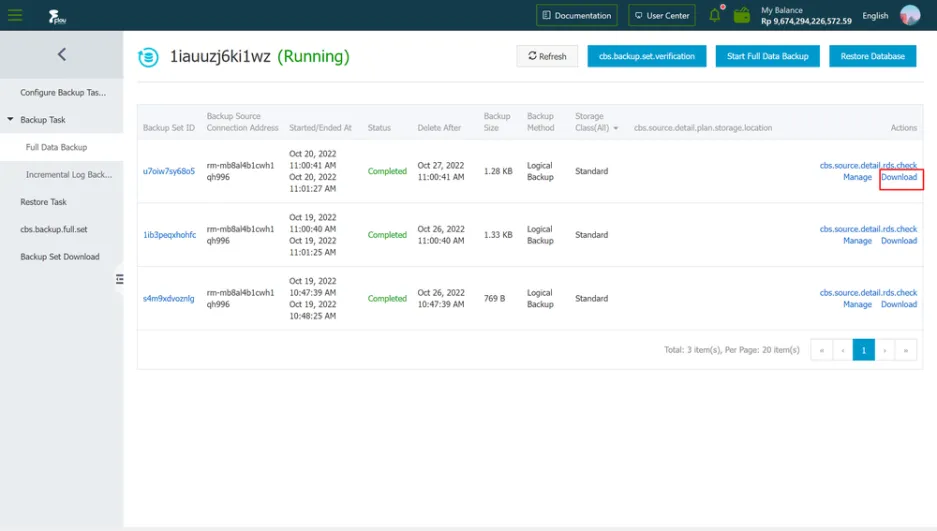Click the 769 B backup size cell
This screenshot has width=937, height=531.
pyautogui.click(x=494, y=298)
